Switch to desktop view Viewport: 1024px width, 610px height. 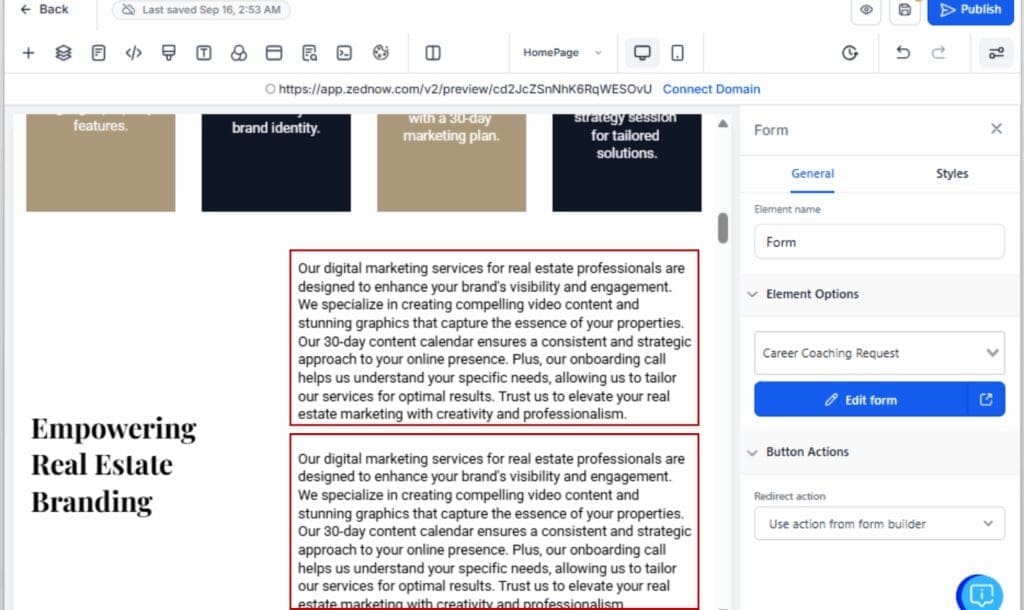pos(642,53)
